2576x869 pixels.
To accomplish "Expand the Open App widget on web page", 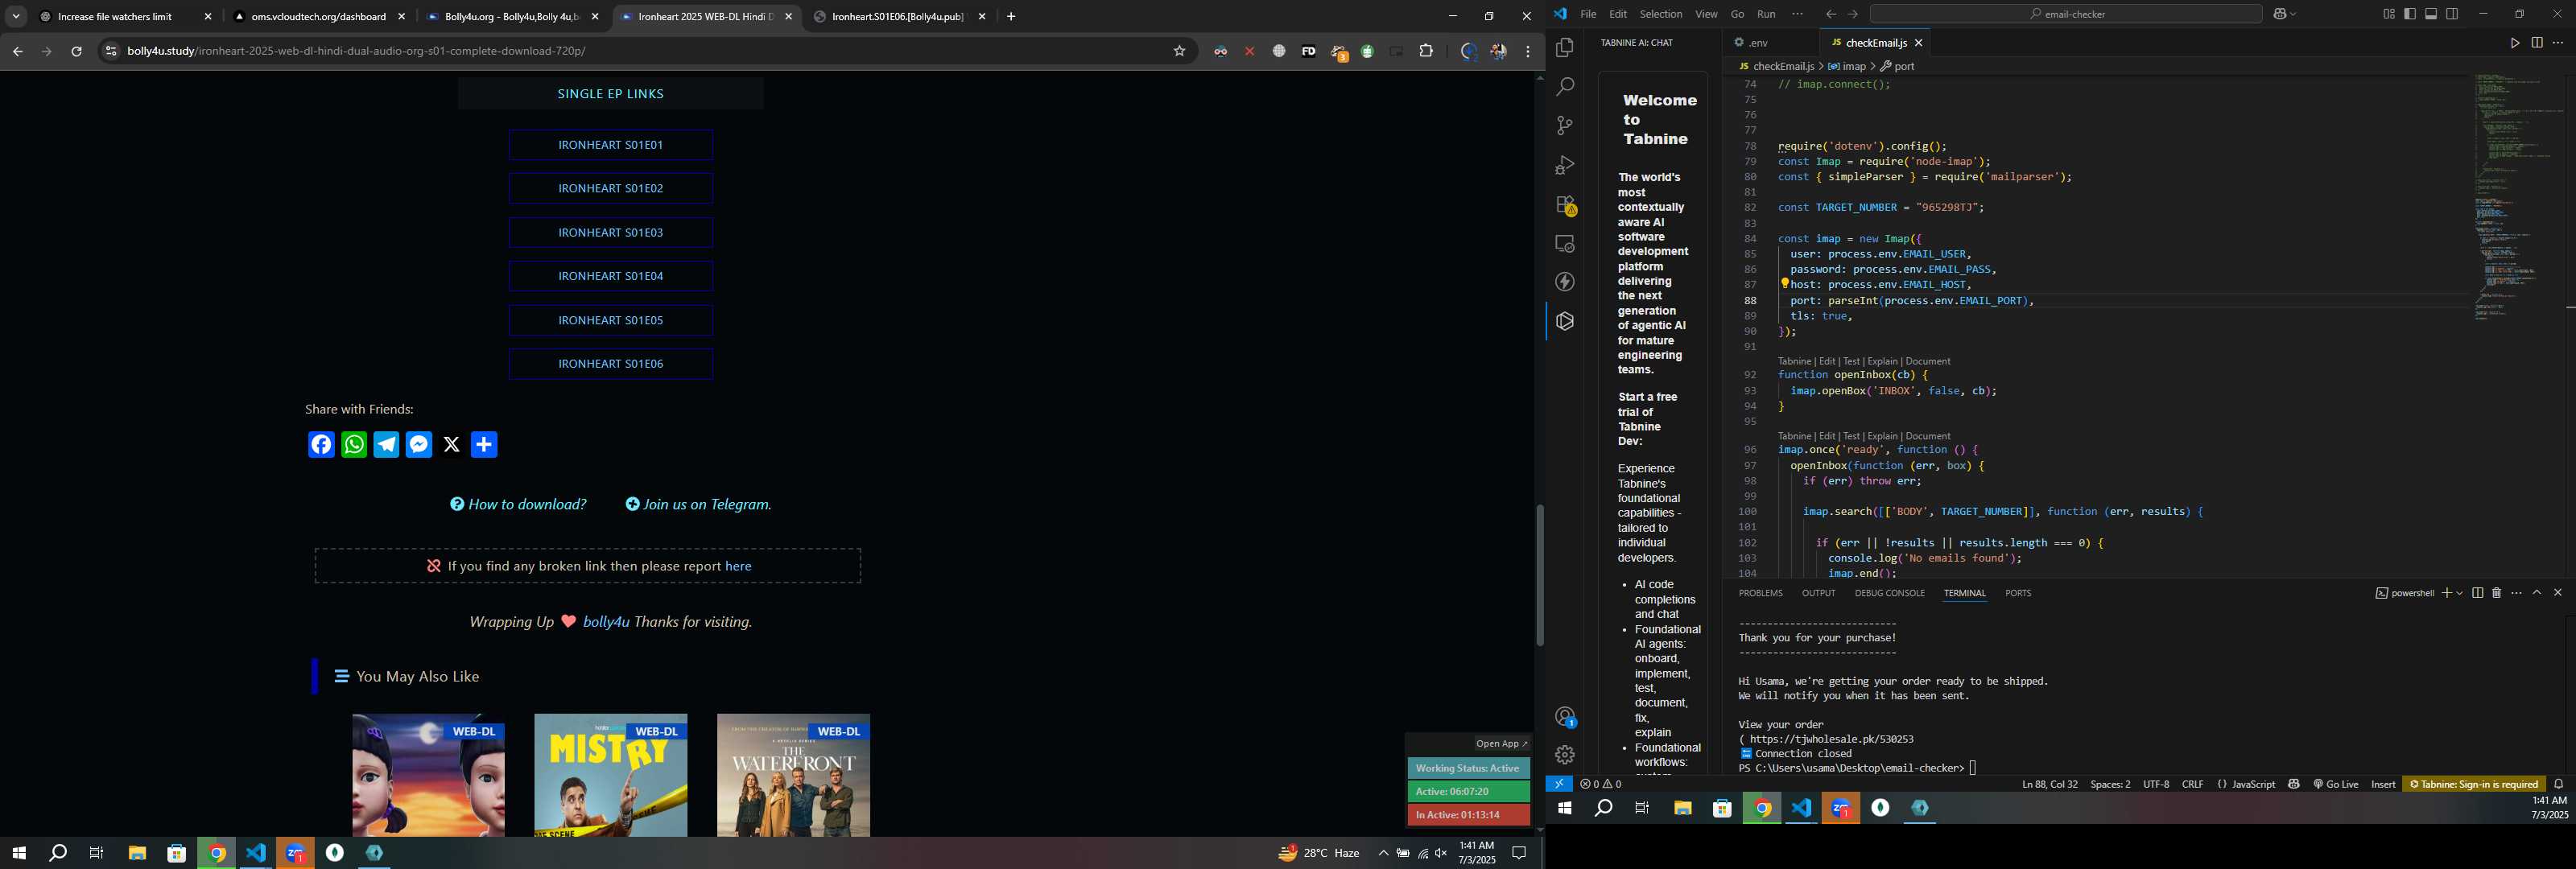I will pos(1502,743).
